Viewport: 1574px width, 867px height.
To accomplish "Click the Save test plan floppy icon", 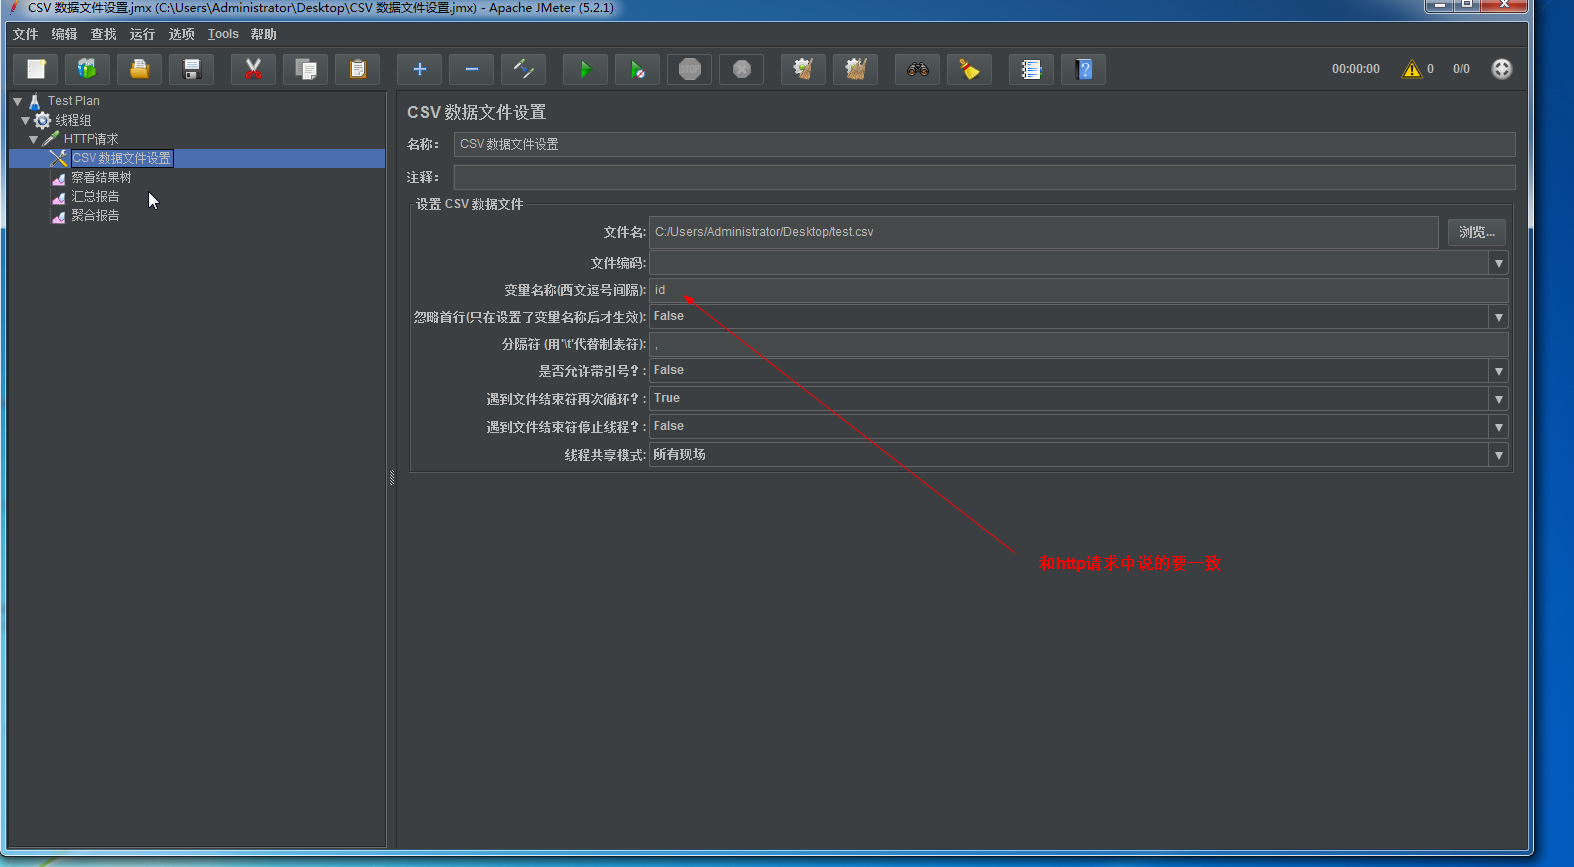I will pyautogui.click(x=192, y=69).
